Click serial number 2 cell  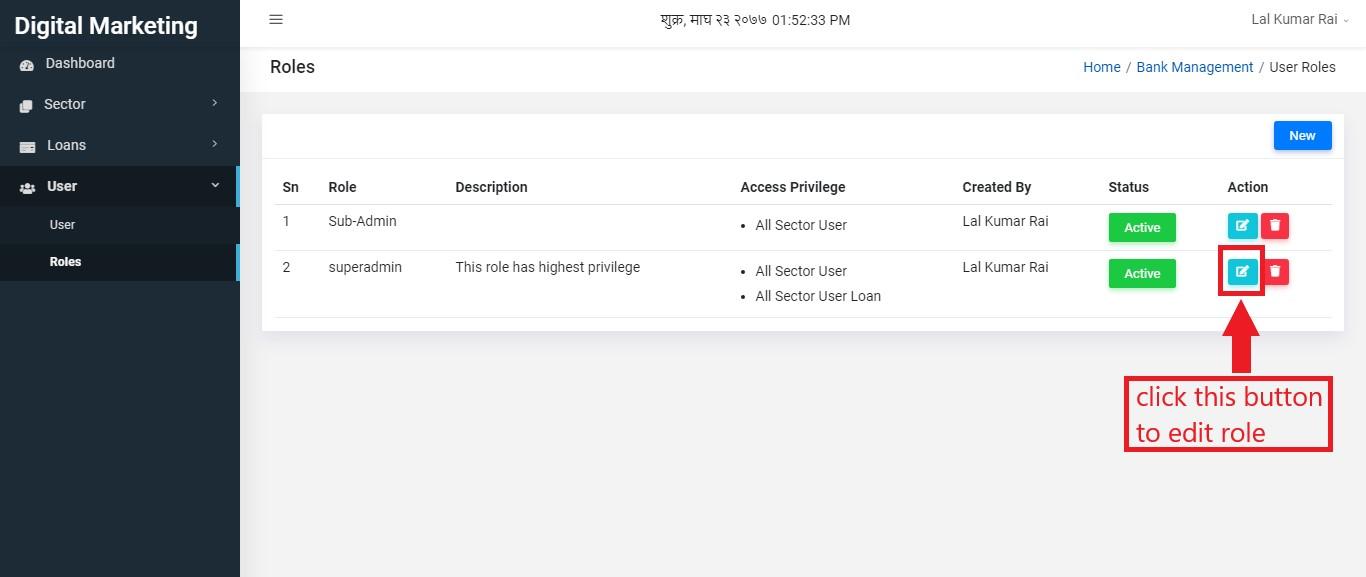[x=286, y=267]
